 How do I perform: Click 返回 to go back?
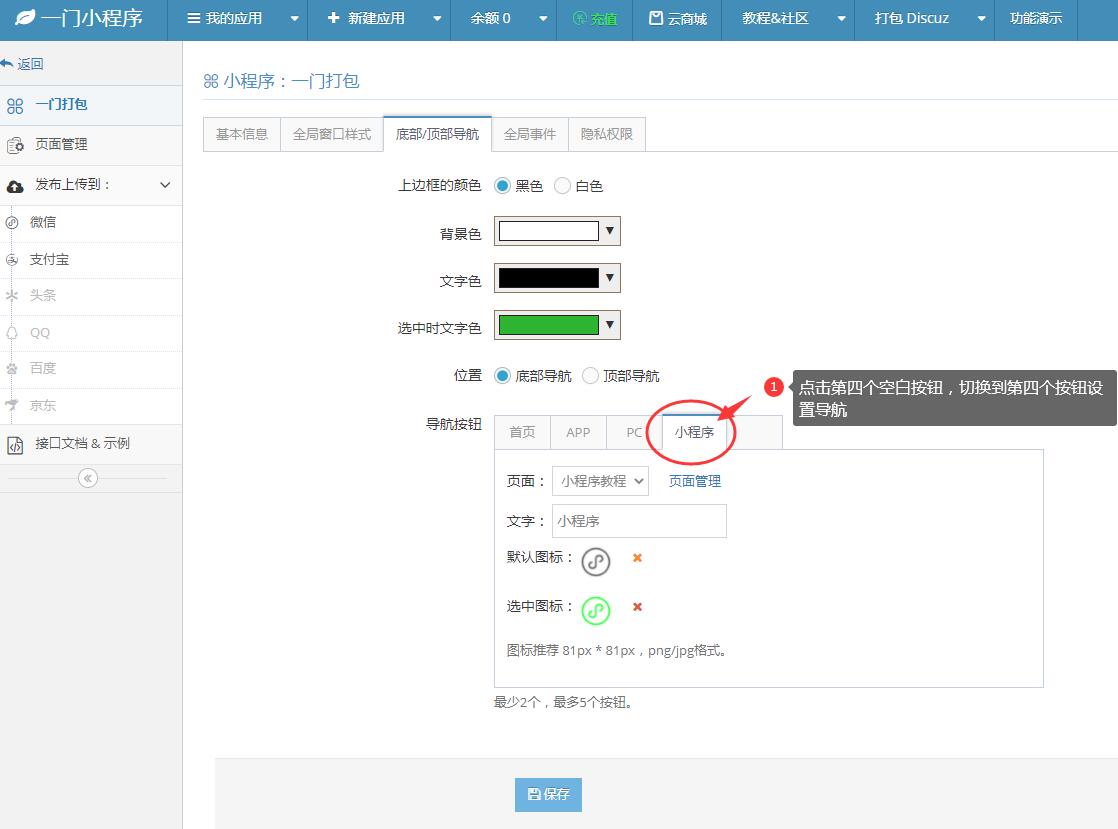[x=31, y=63]
